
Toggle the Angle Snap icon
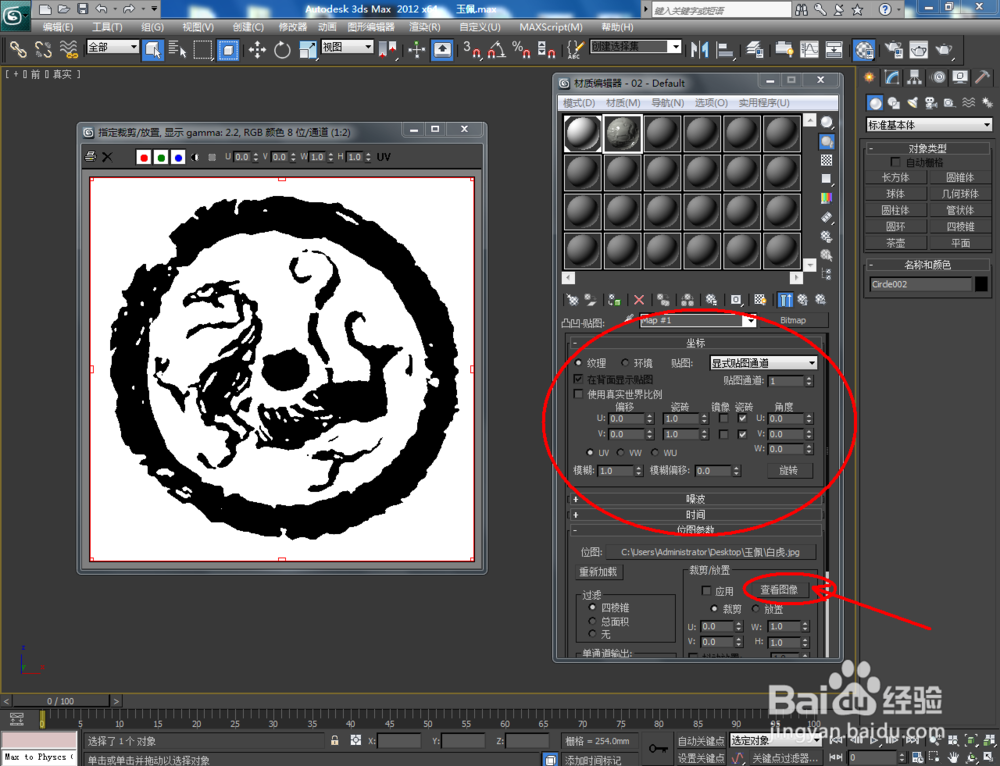tap(497, 49)
